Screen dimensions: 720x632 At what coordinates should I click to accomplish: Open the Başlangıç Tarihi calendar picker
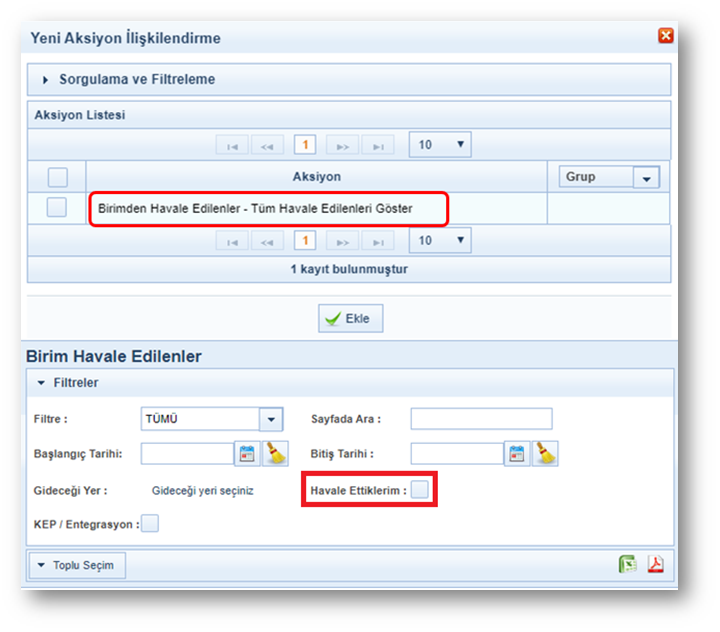click(x=247, y=453)
